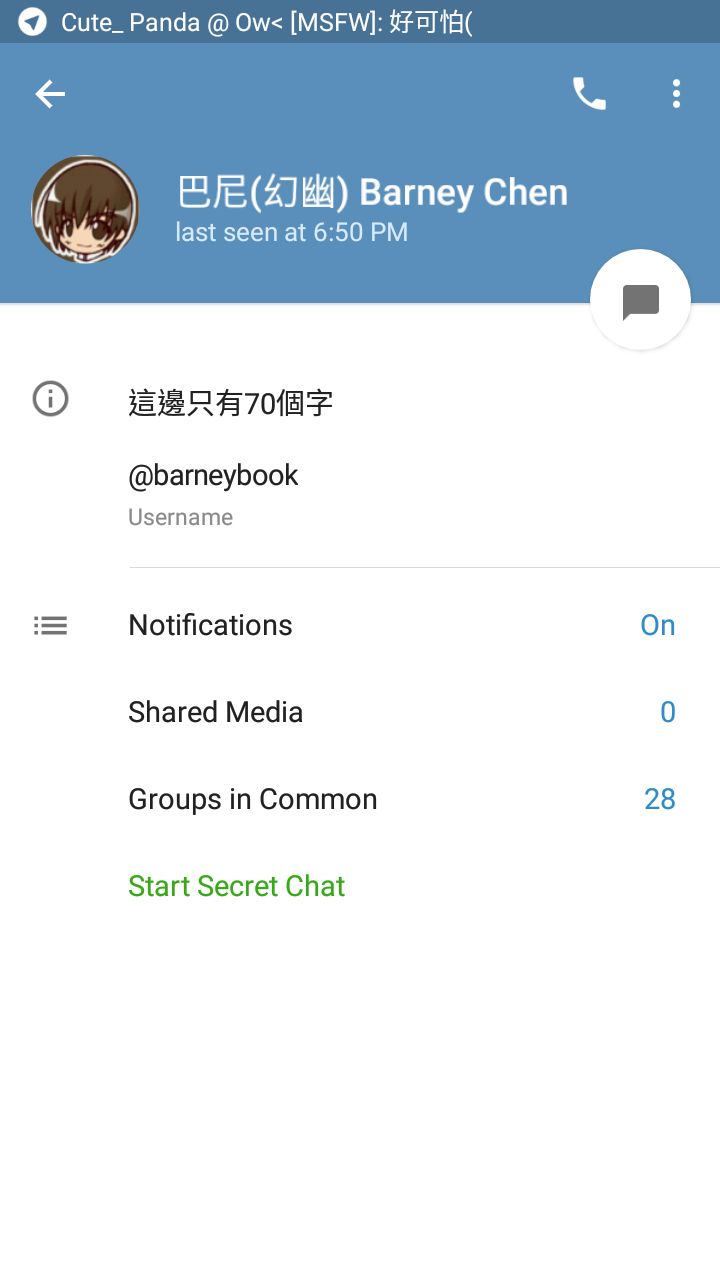The height and width of the screenshot is (1280, 720).
Task: Tap the Start Secret Chat link
Action: tap(236, 887)
